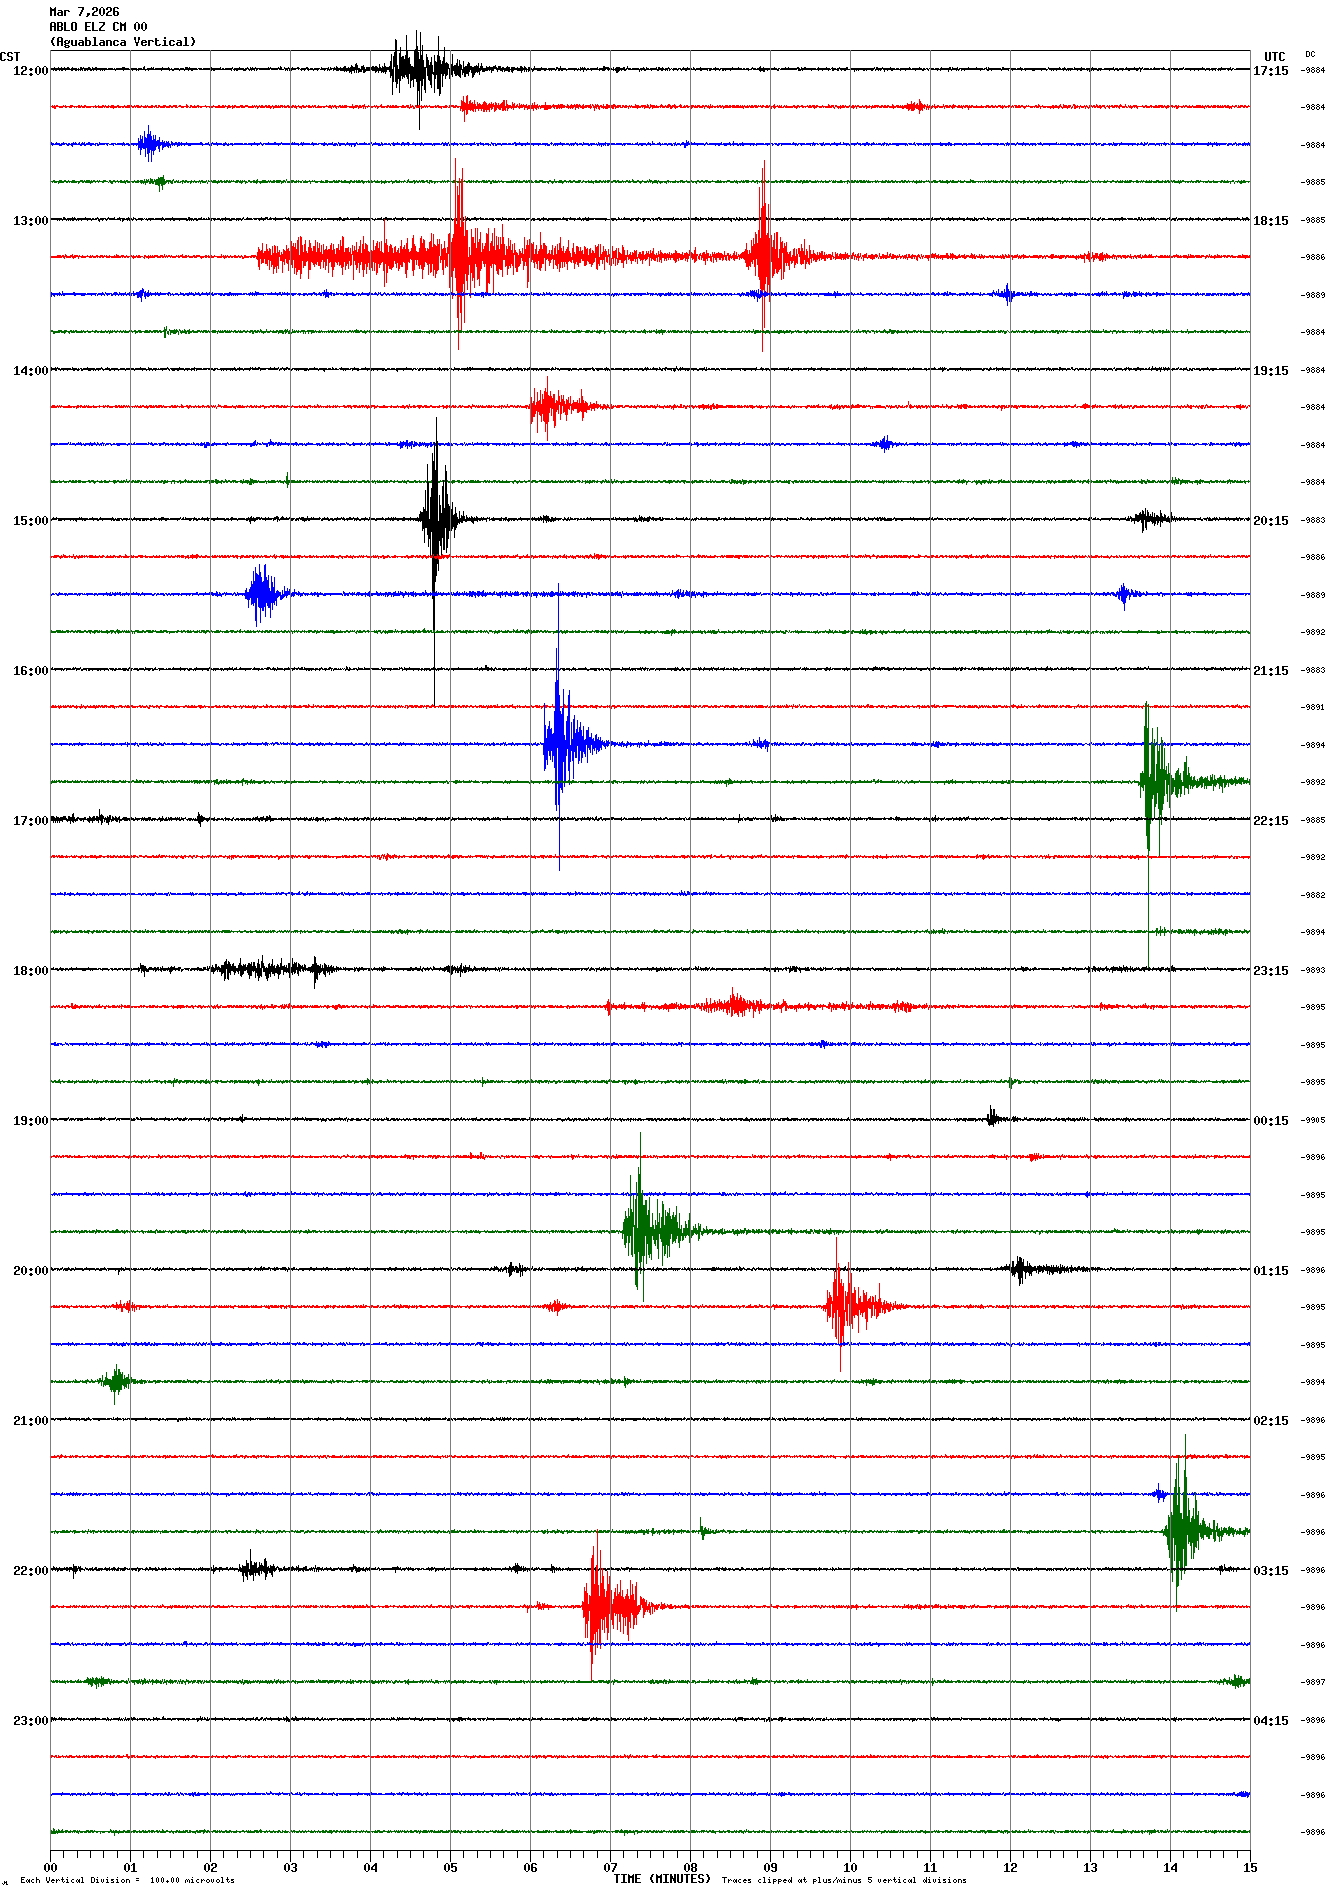
Task: Click the blue event on 16:30 trace
Action: tap(559, 743)
